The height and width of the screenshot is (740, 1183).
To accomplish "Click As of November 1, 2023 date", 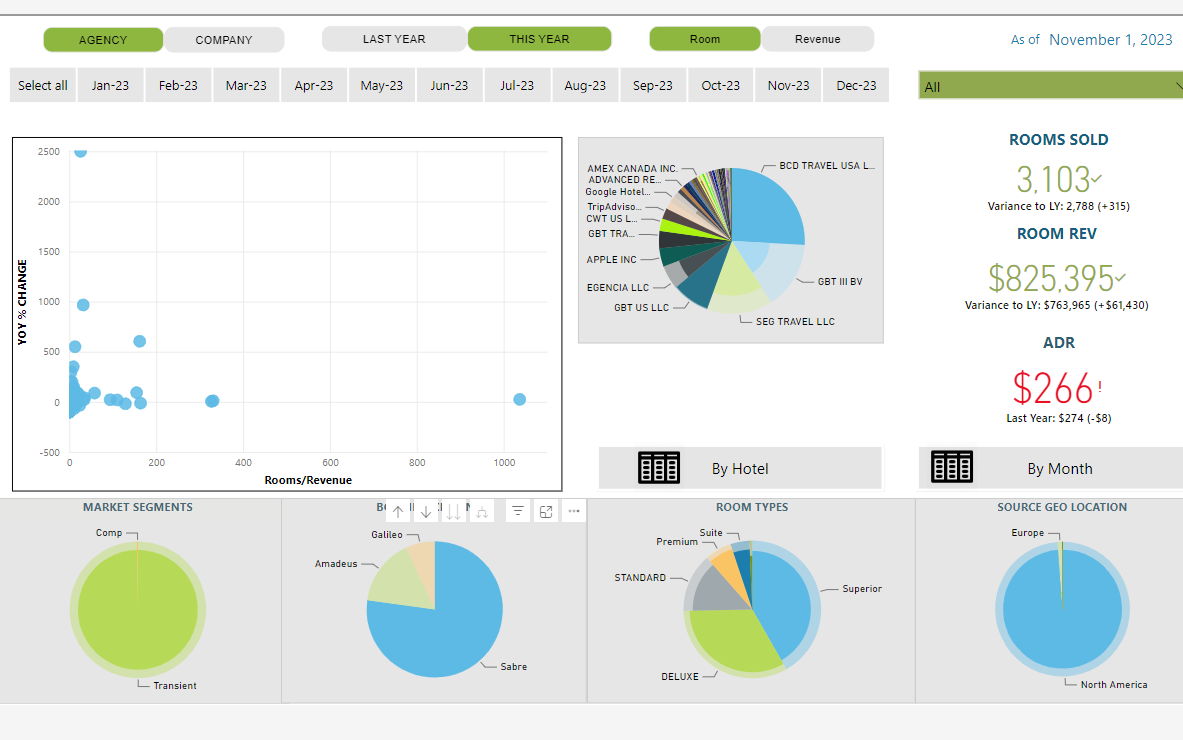I will tap(1092, 39).
